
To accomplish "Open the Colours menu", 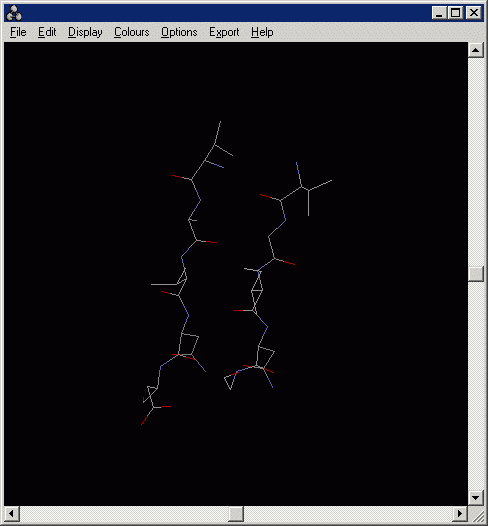I will coord(131,32).
